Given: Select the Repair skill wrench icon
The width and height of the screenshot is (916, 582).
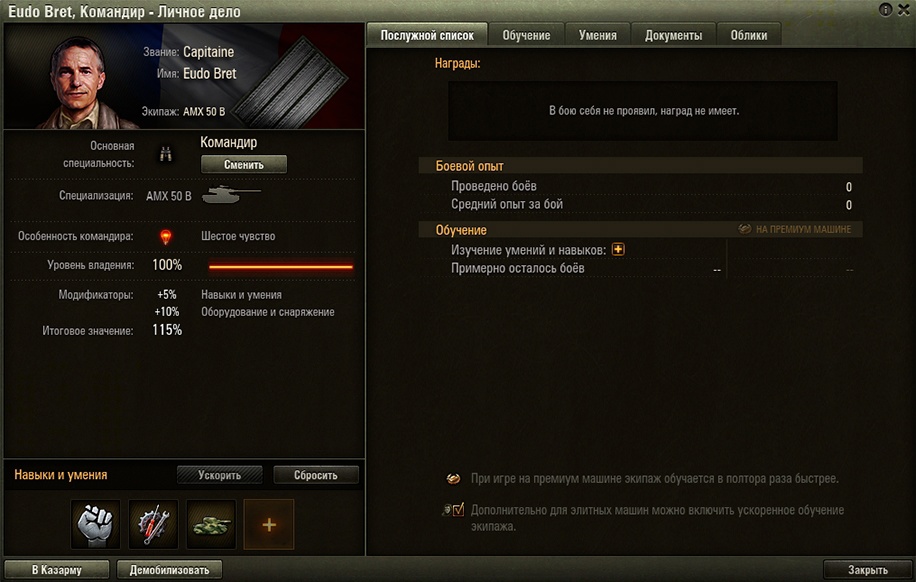Looking at the screenshot, I should [x=153, y=524].
